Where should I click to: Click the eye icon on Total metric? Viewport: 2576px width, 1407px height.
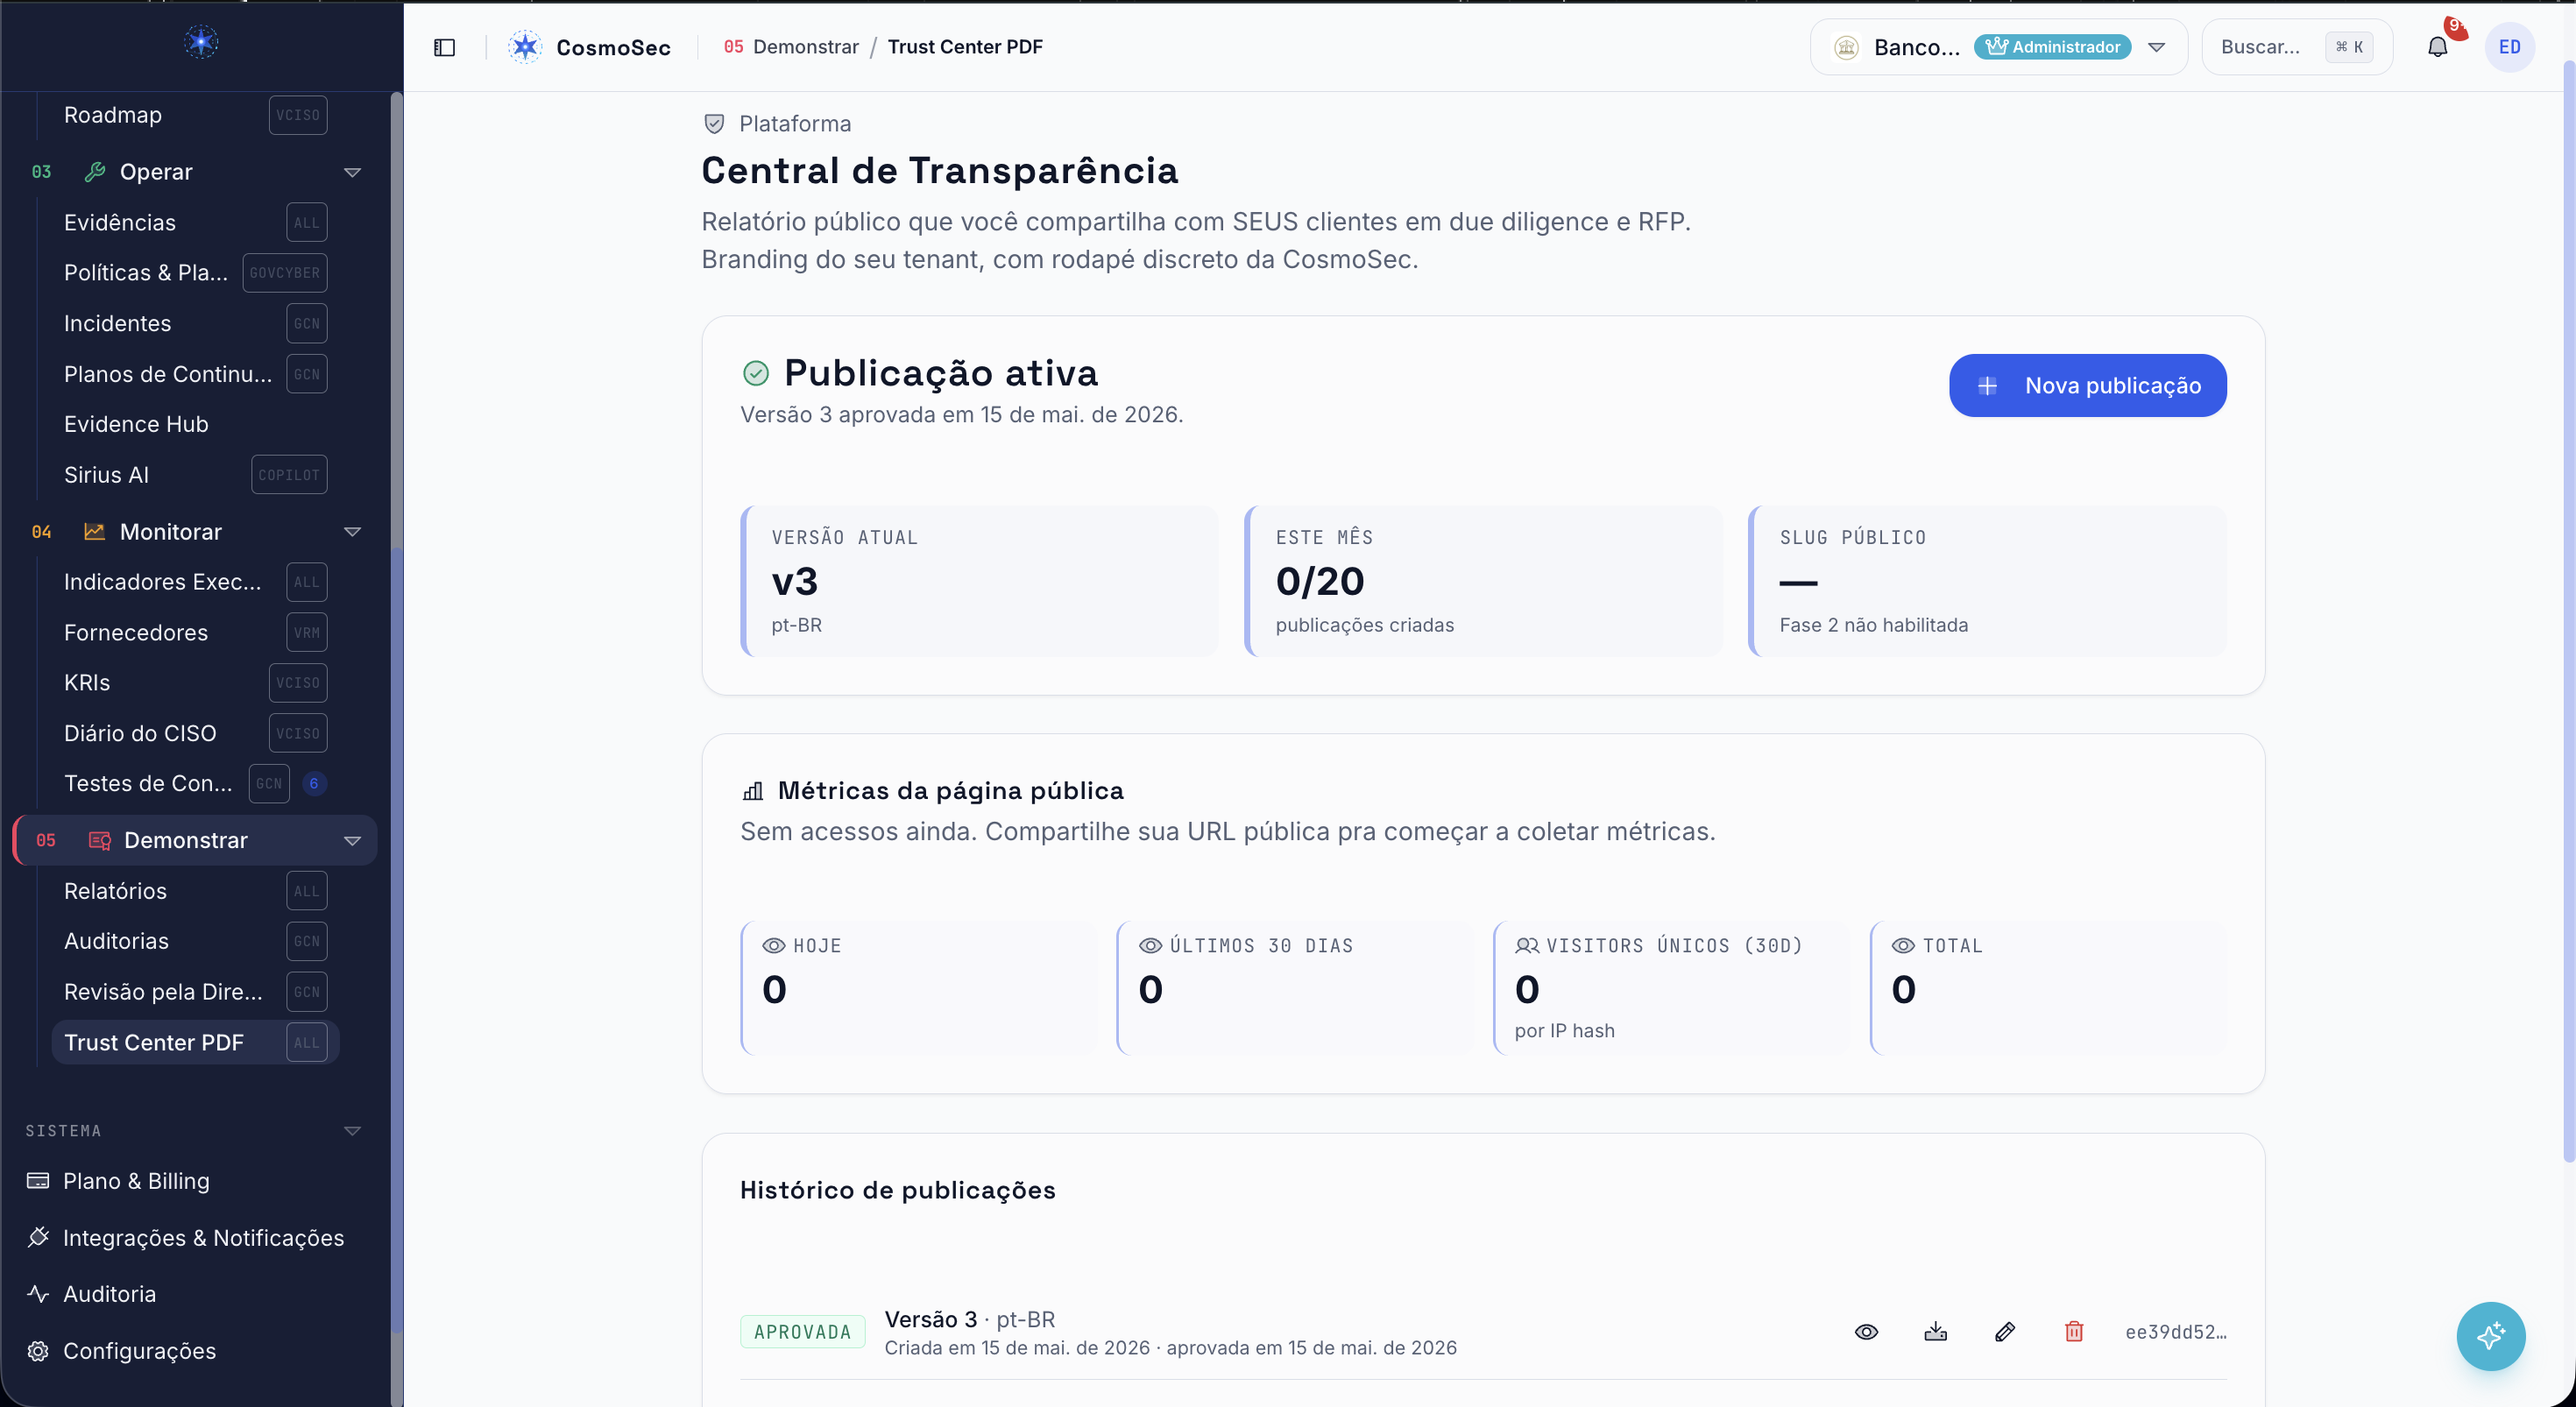coord(1903,945)
